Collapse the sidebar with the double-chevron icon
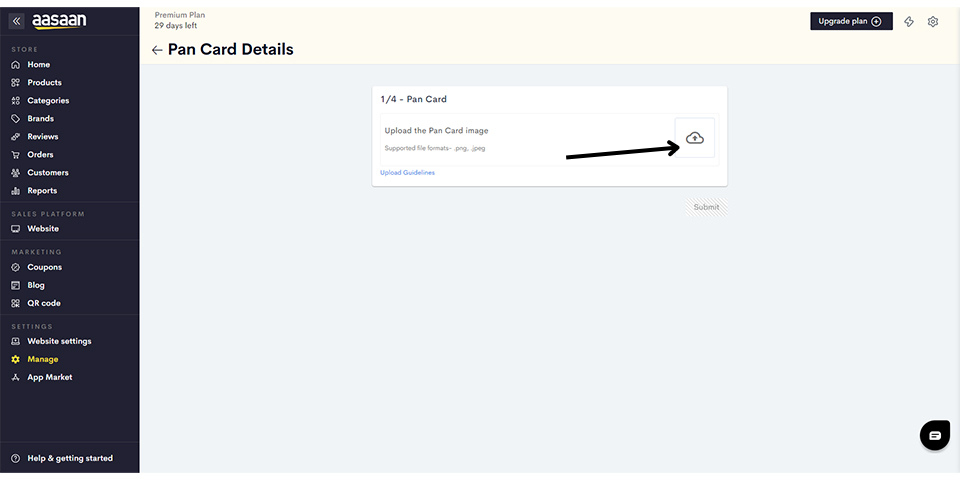The image size is (960, 480). 17,21
